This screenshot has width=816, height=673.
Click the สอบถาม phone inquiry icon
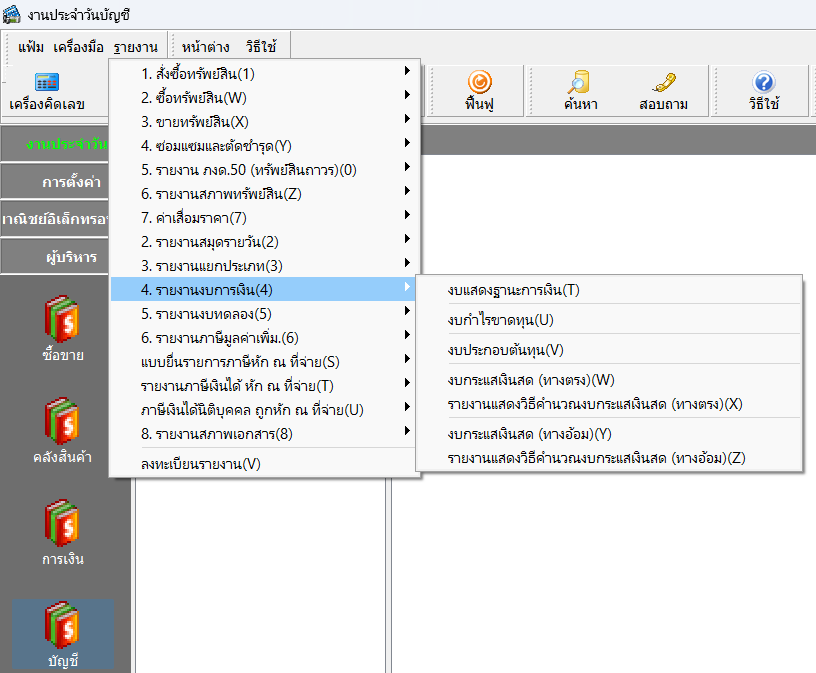pos(664,91)
